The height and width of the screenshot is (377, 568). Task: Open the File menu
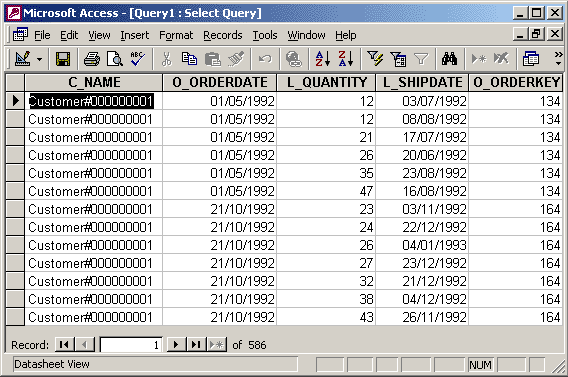[x=42, y=35]
